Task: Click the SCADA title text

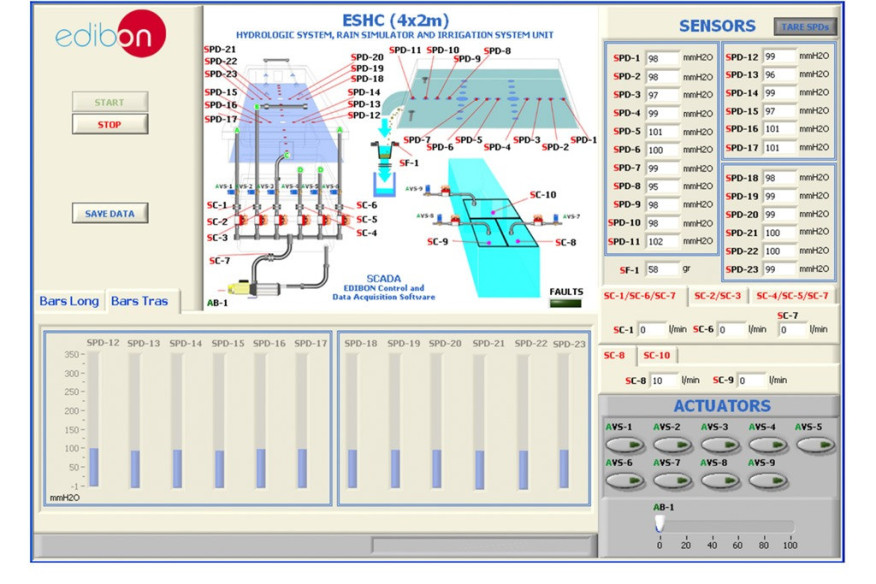Action: click(x=383, y=278)
